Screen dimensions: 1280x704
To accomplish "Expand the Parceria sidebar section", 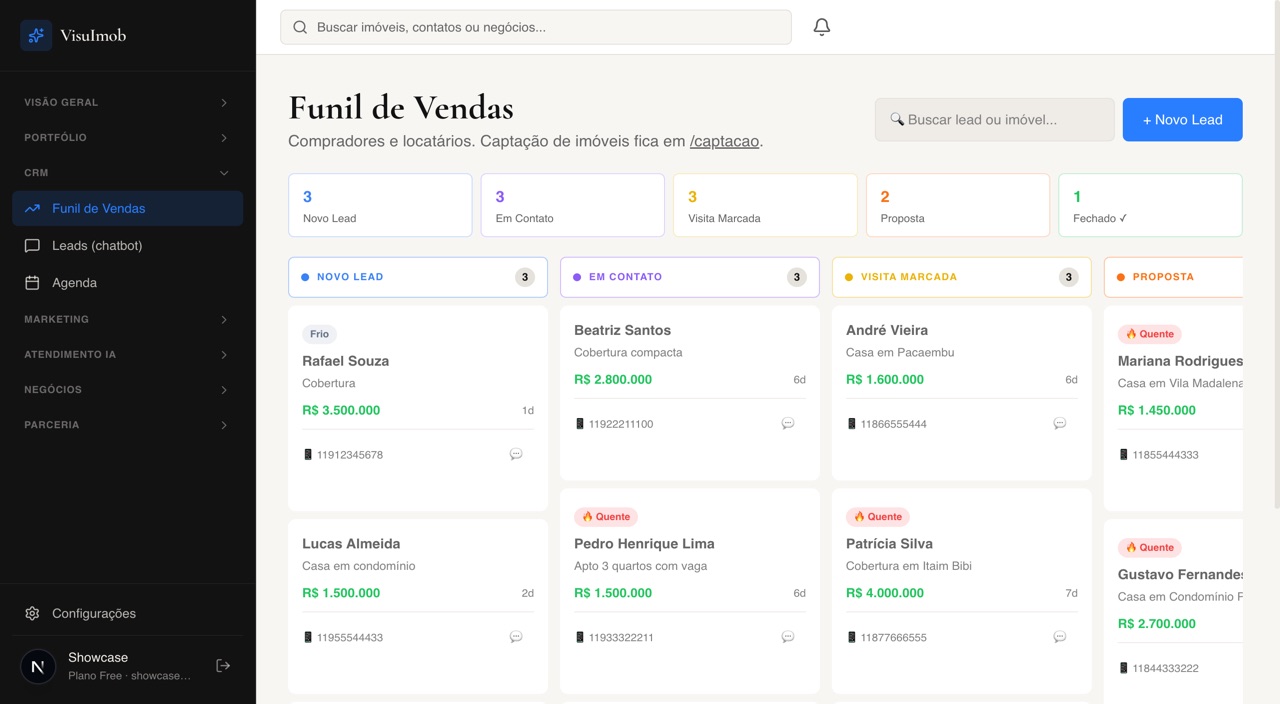I will pyautogui.click(x=128, y=425).
